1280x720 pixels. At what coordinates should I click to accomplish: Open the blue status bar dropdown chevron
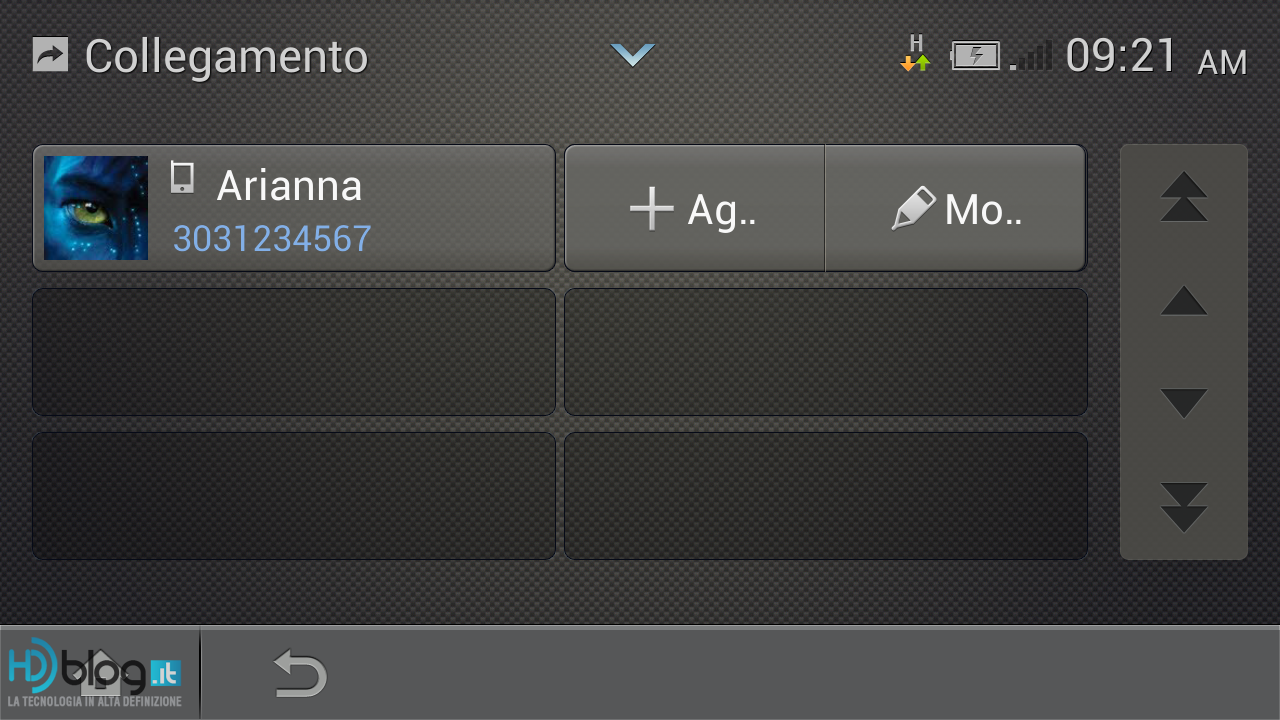pyautogui.click(x=633, y=55)
